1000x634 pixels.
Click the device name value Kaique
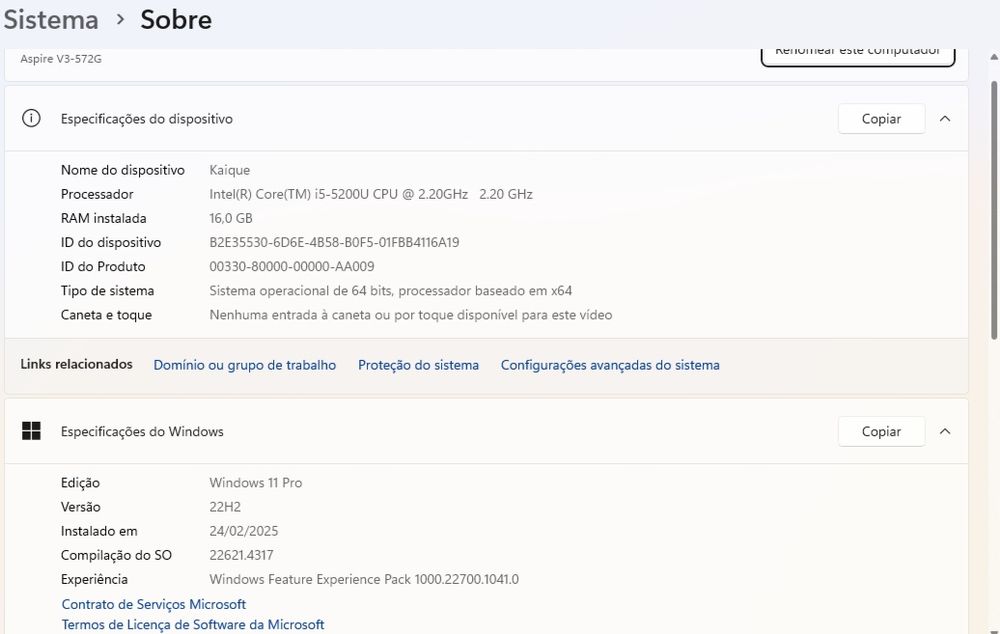(x=230, y=170)
